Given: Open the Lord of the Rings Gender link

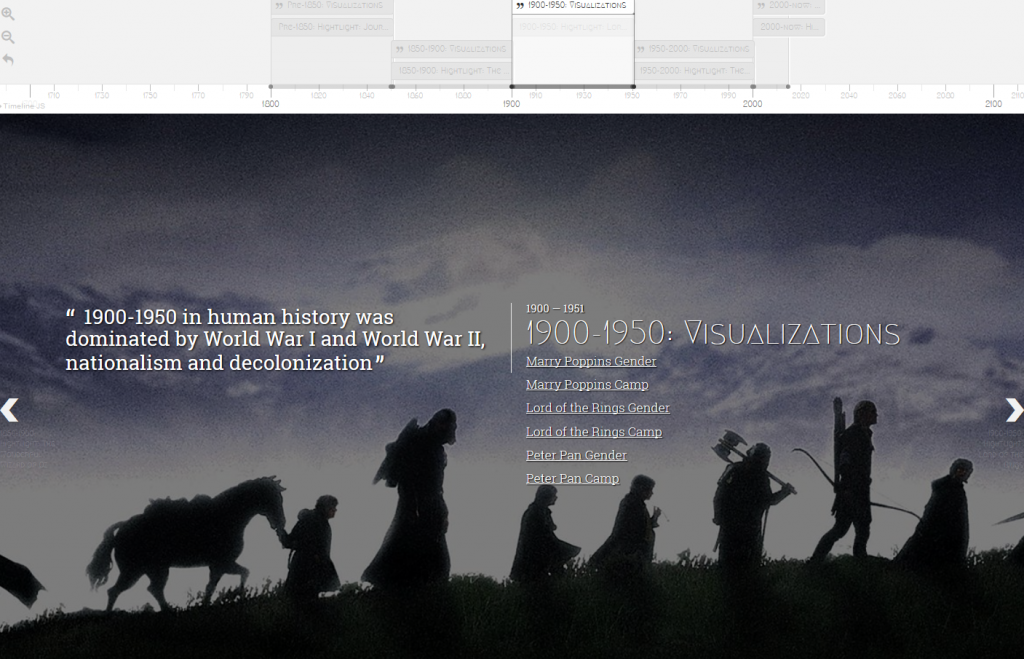Looking at the screenshot, I should click(x=598, y=408).
